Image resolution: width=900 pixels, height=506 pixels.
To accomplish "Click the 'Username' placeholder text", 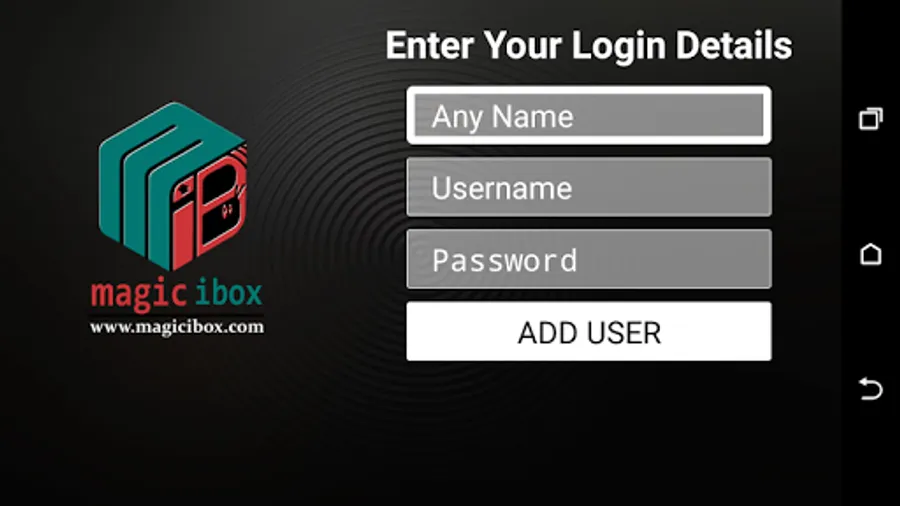I will coord(502,189).
